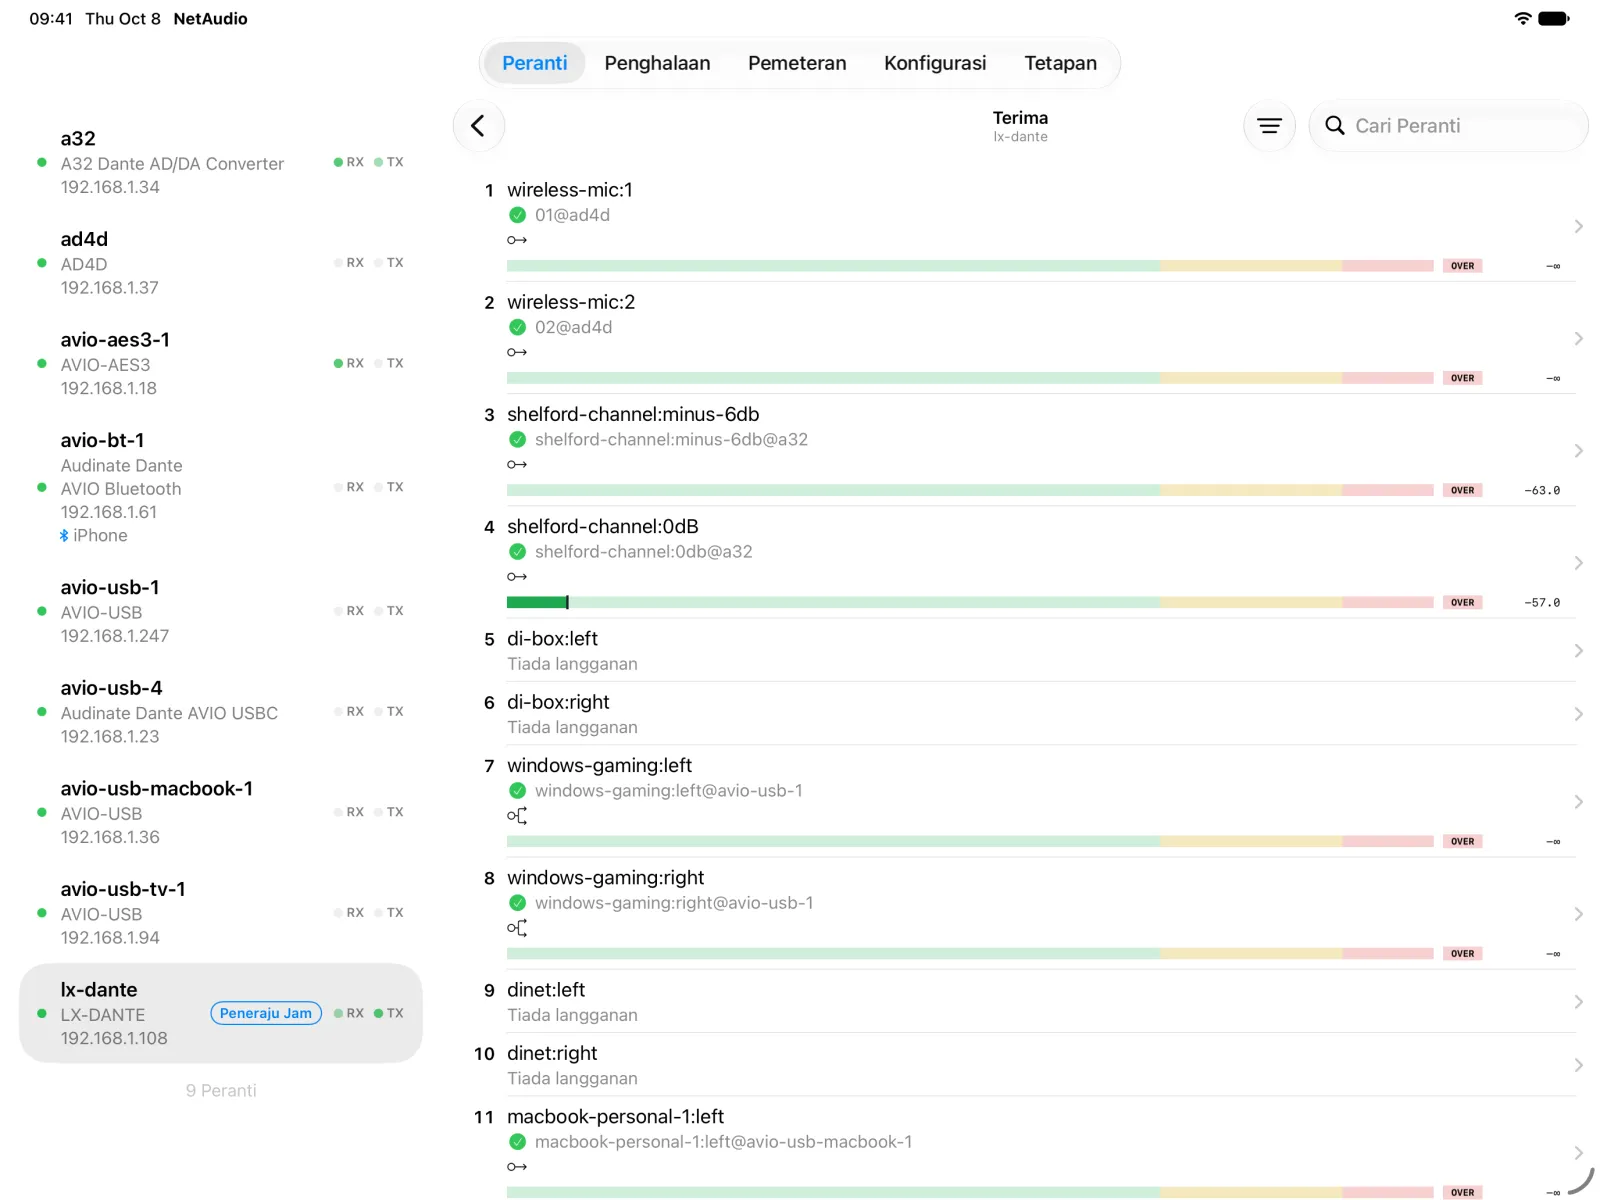
Task: Click the unicast flow icon under wireless-mic:1
Action: 516,240
